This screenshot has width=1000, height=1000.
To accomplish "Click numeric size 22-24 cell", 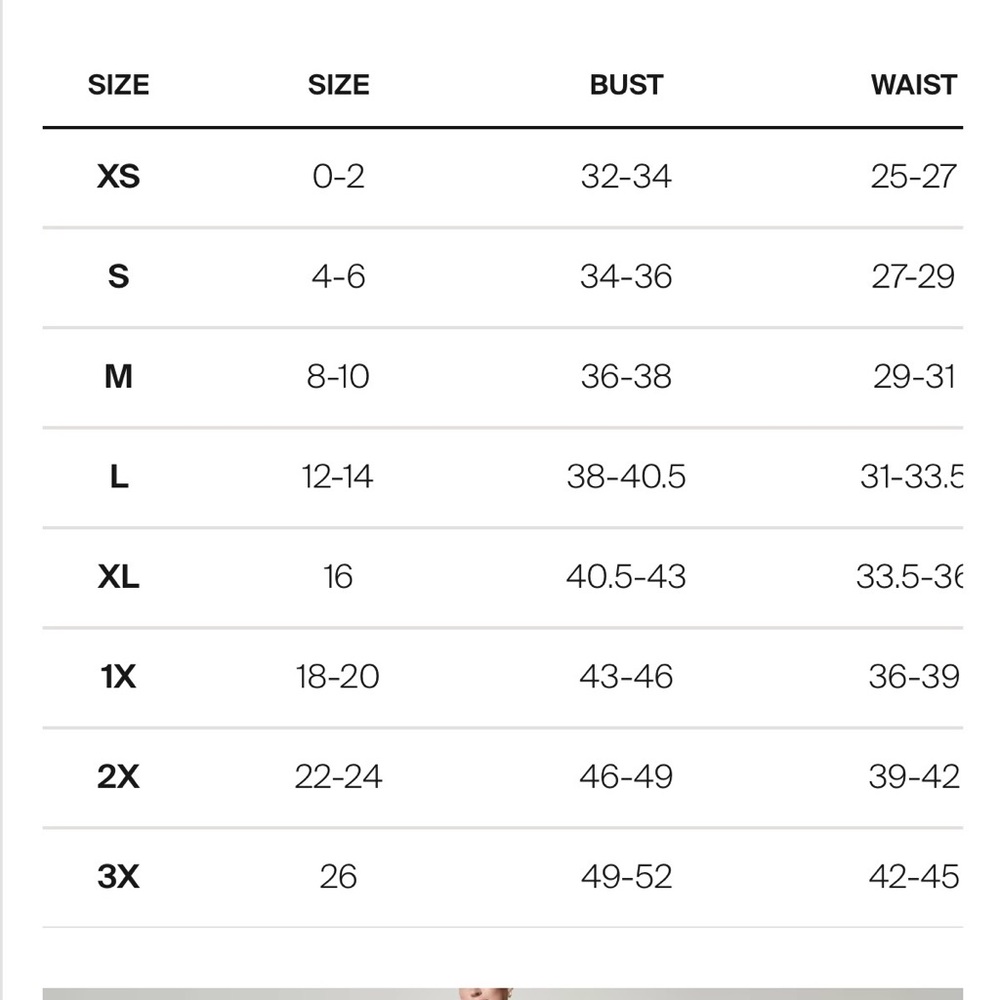I will [338, 776].
